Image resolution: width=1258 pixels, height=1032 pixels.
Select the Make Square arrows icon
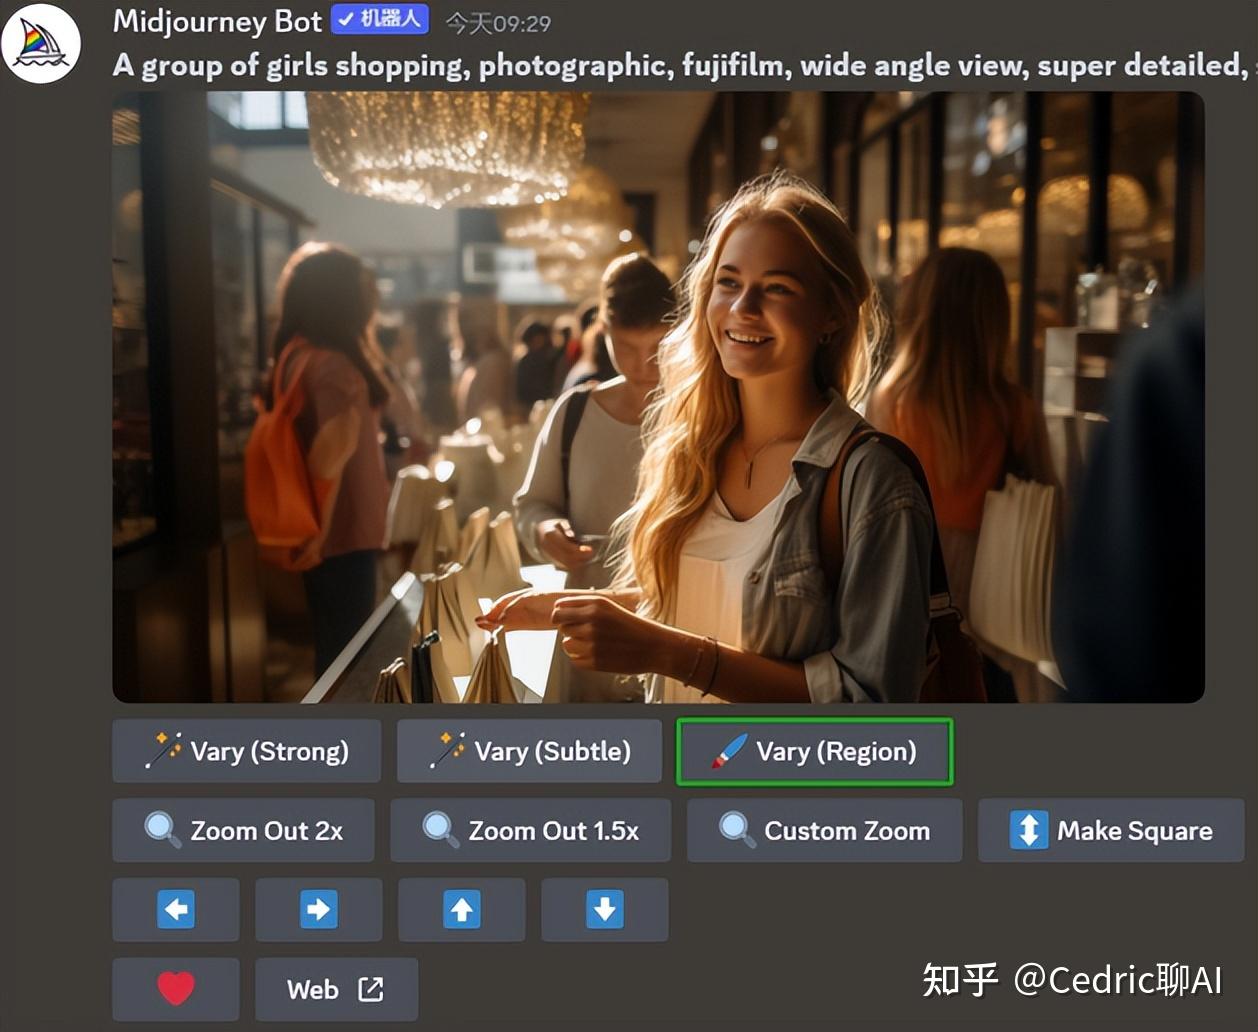click(x=1027, y=829)
